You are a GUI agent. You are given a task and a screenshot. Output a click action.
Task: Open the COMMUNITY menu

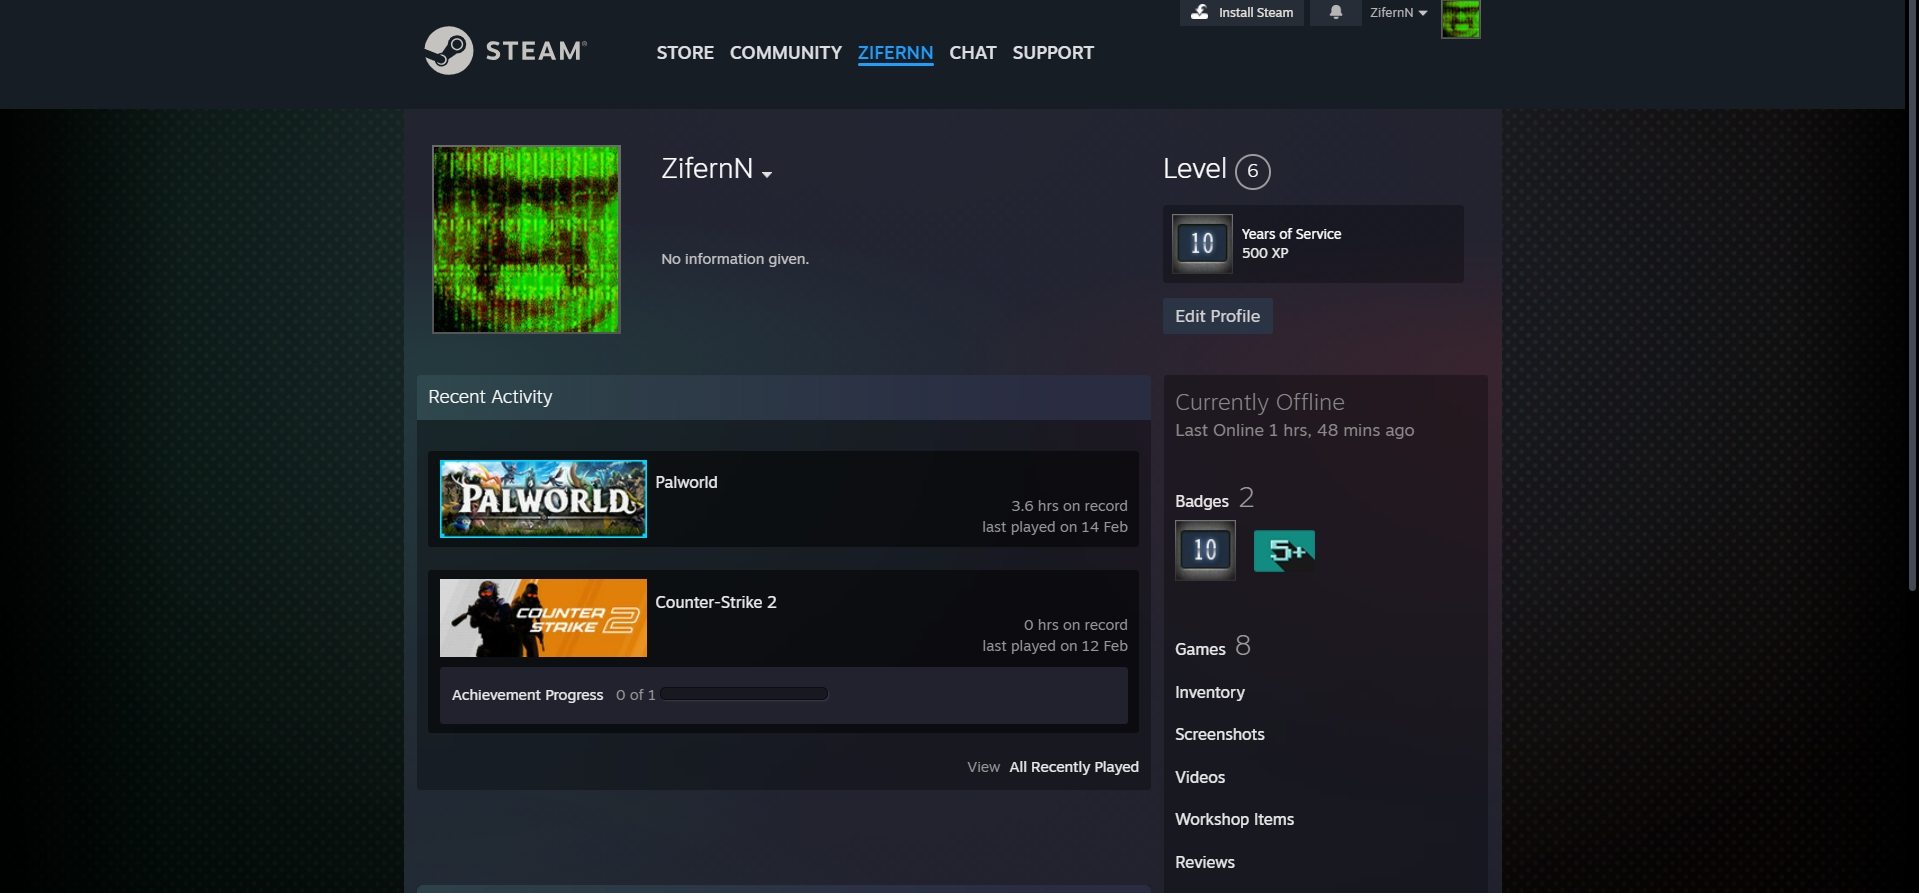pyautogui.click(x=786, y=52)
